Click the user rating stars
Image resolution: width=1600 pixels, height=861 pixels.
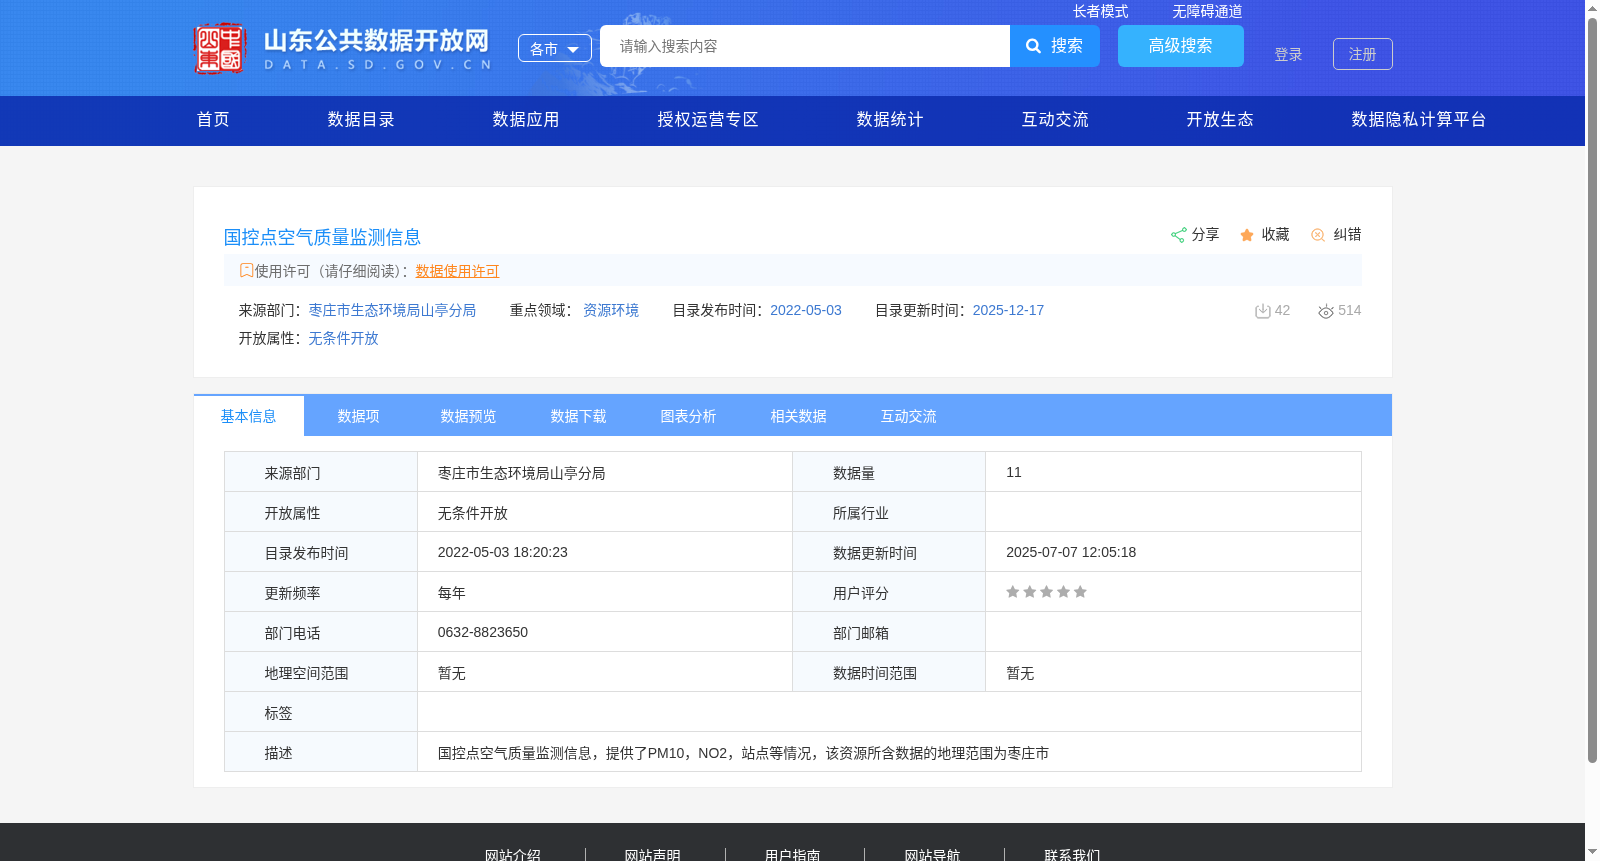click(1046, 592)
